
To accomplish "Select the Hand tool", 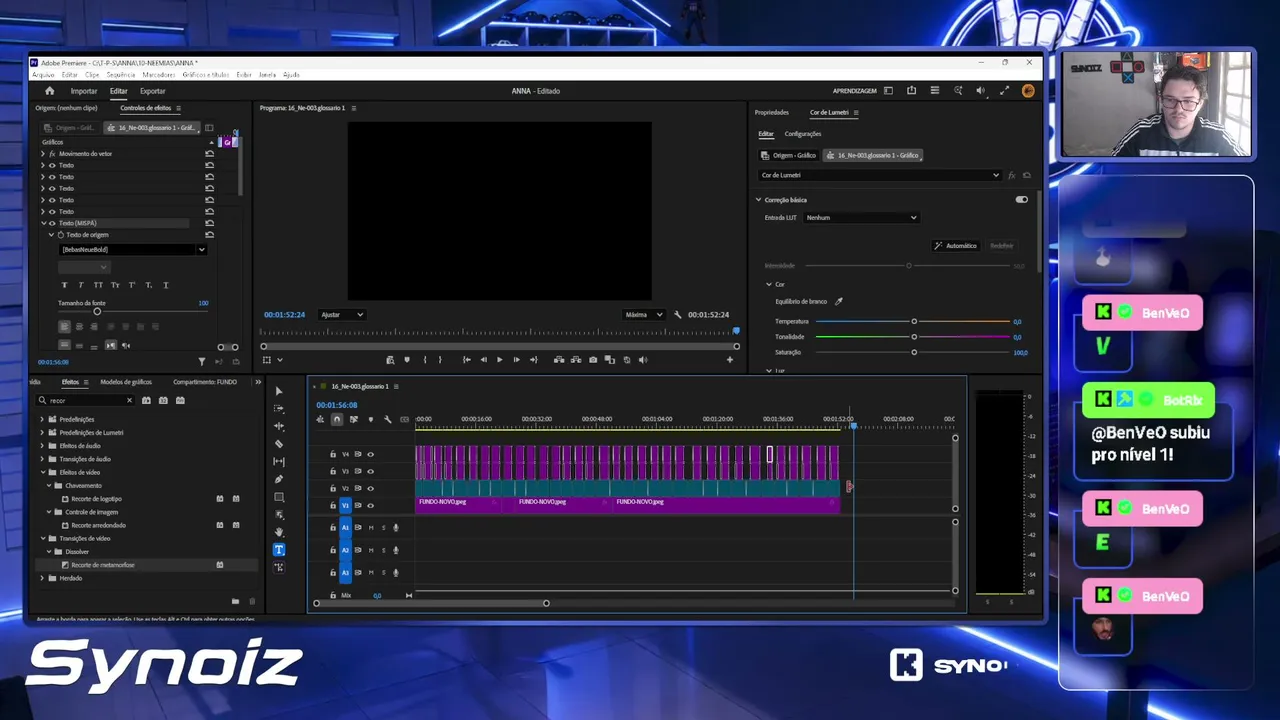I will pyautogui.click(x=279, y=532).
